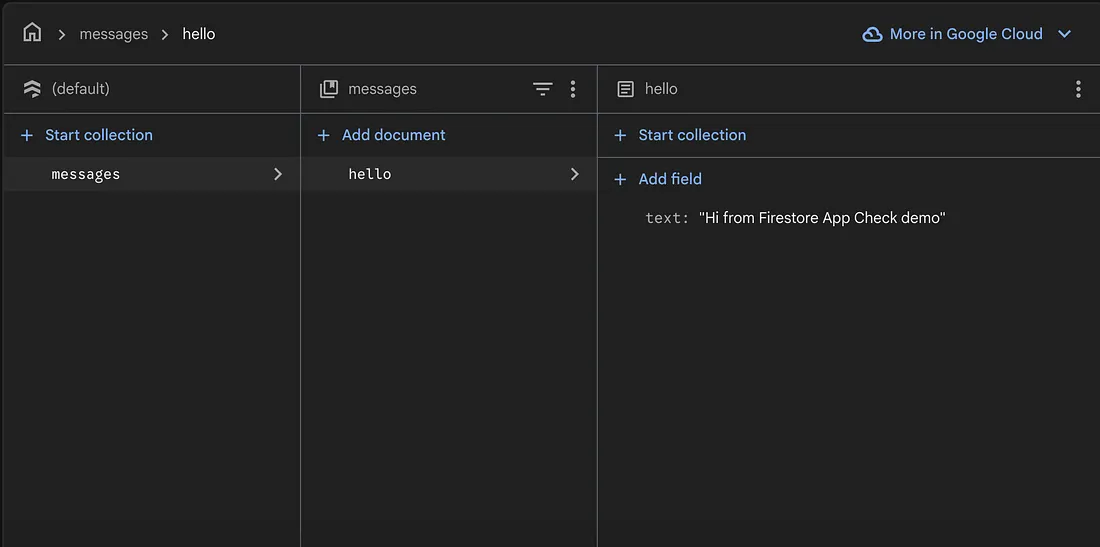This screenshot has width=1100, height=547.
Task: Click the hello document header title
Action: (661, 89)
